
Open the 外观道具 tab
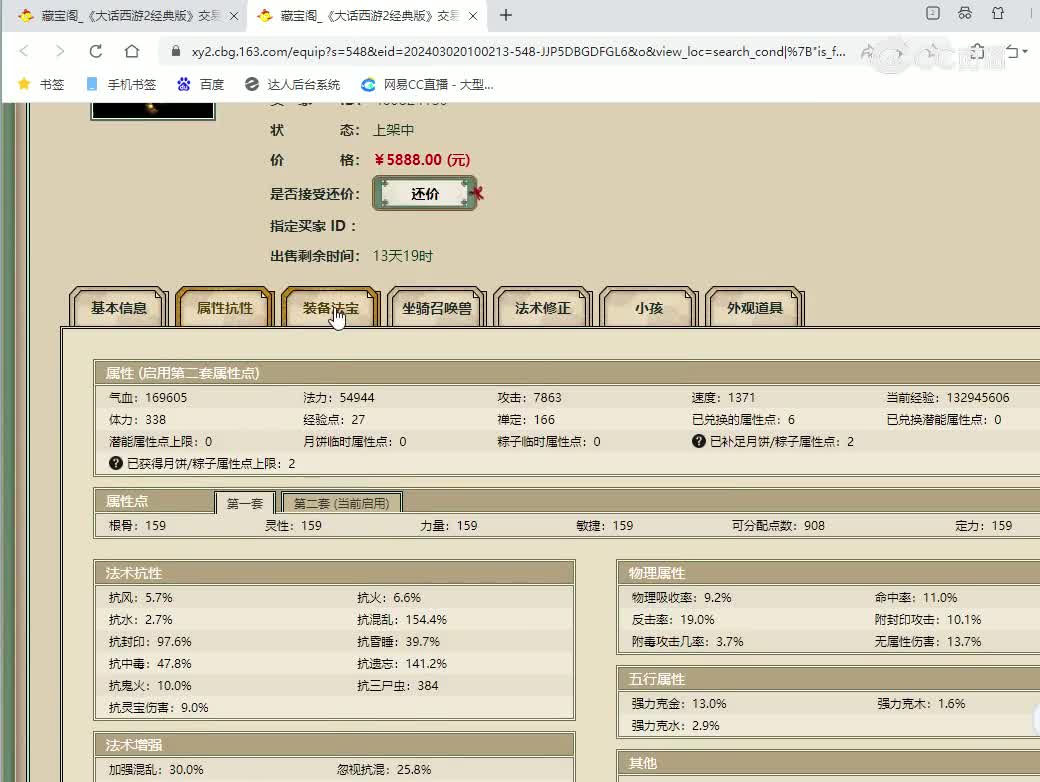755,308
